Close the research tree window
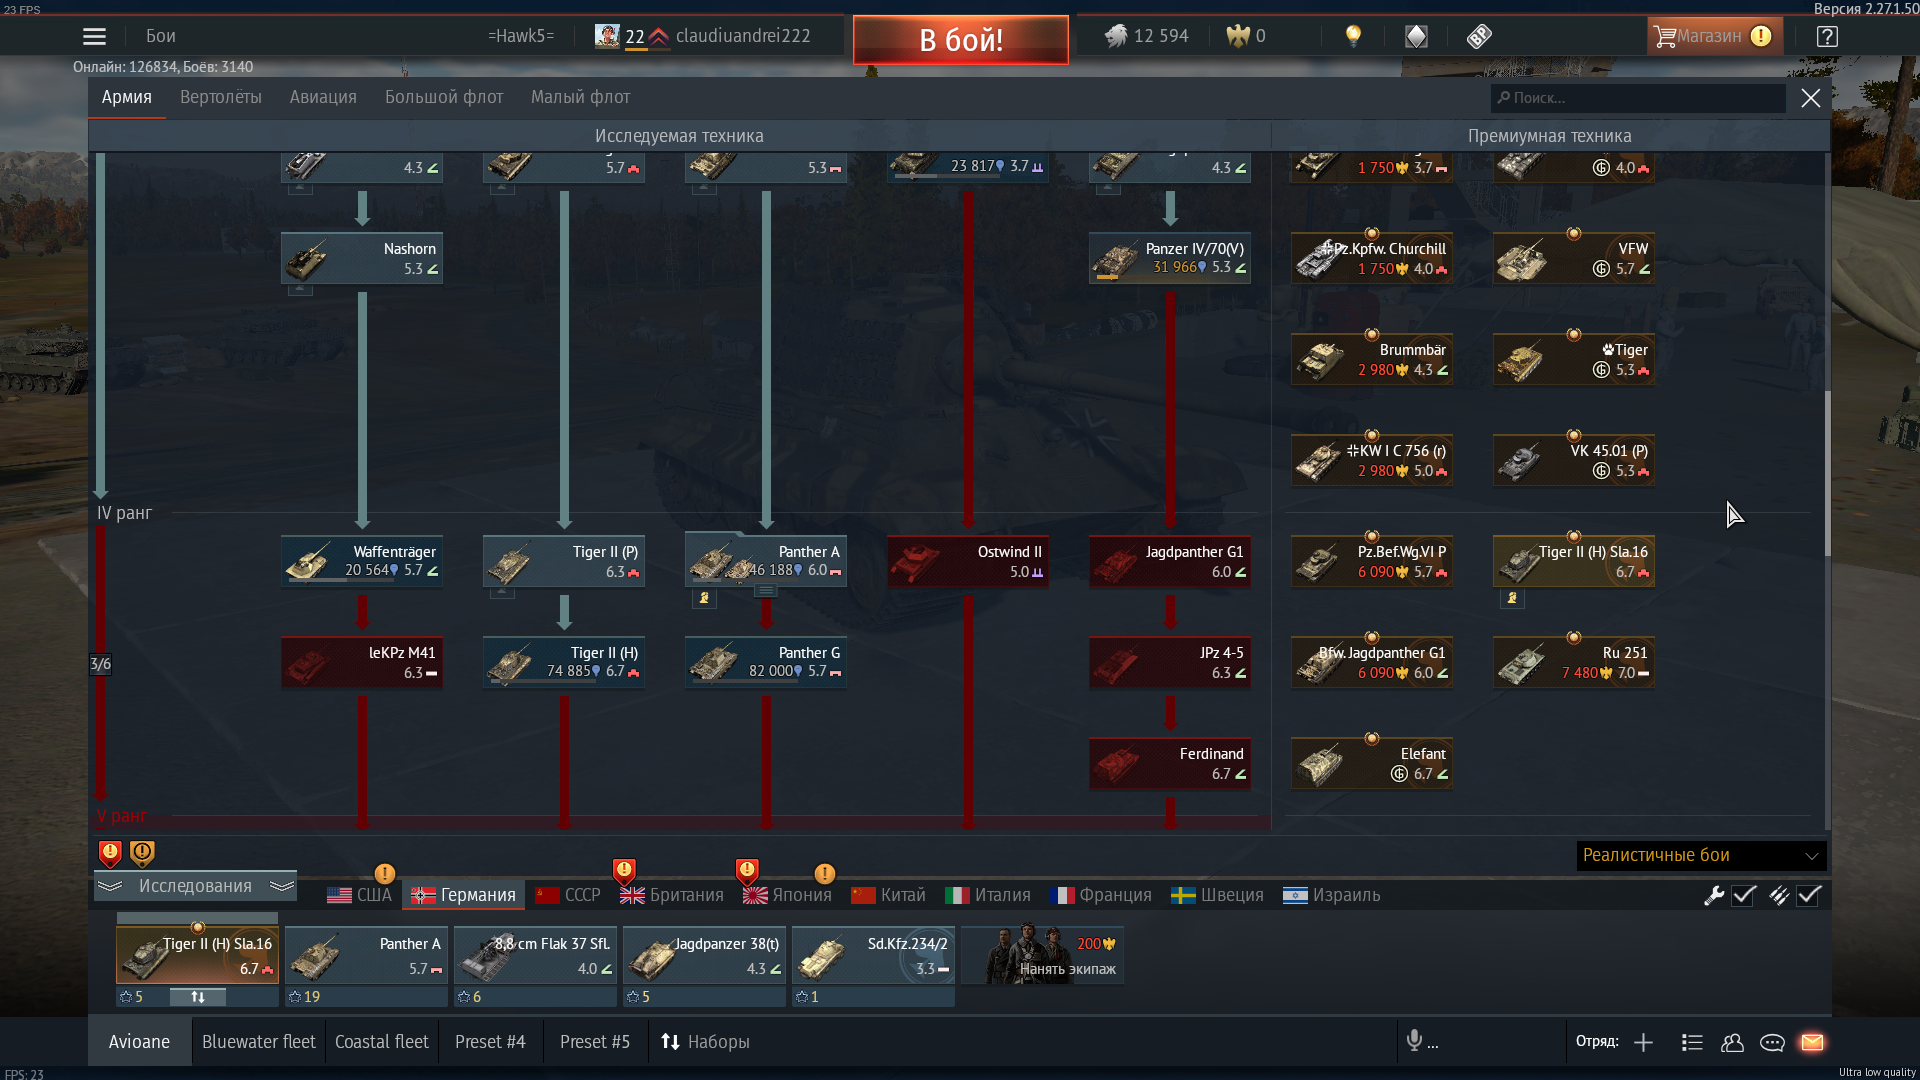The height and width of the screenshot is (1080, 1920). click(x=1811, y=98)
